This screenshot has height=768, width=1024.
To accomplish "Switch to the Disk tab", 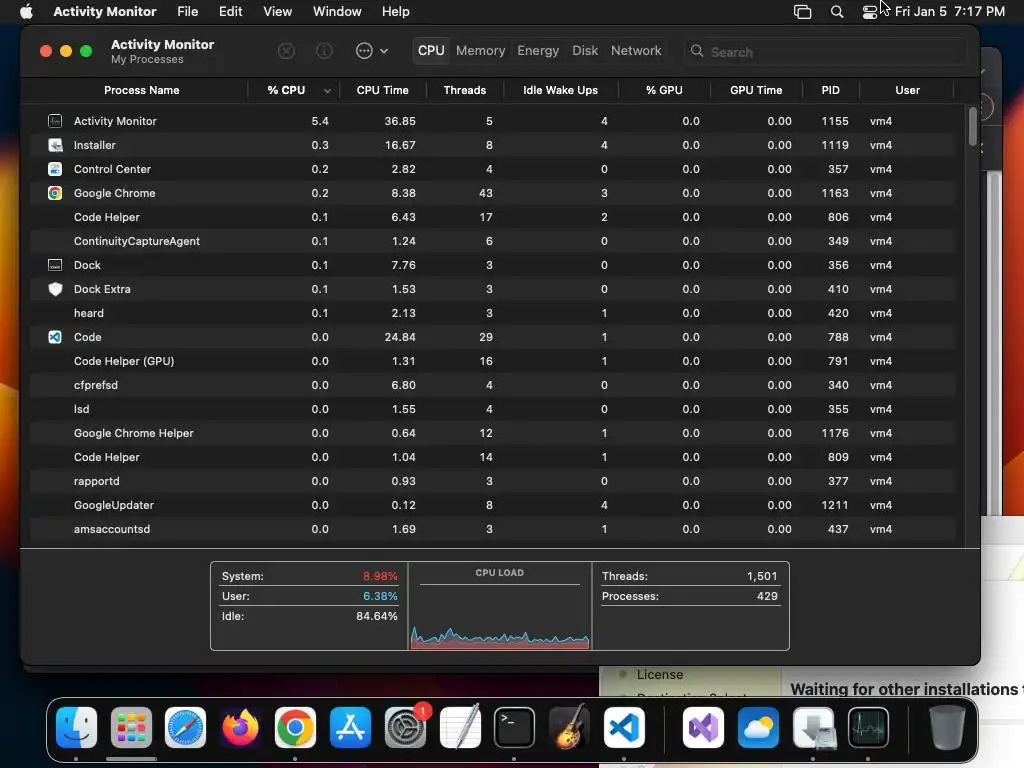I will pyautogui.click(x=585, y=51).
